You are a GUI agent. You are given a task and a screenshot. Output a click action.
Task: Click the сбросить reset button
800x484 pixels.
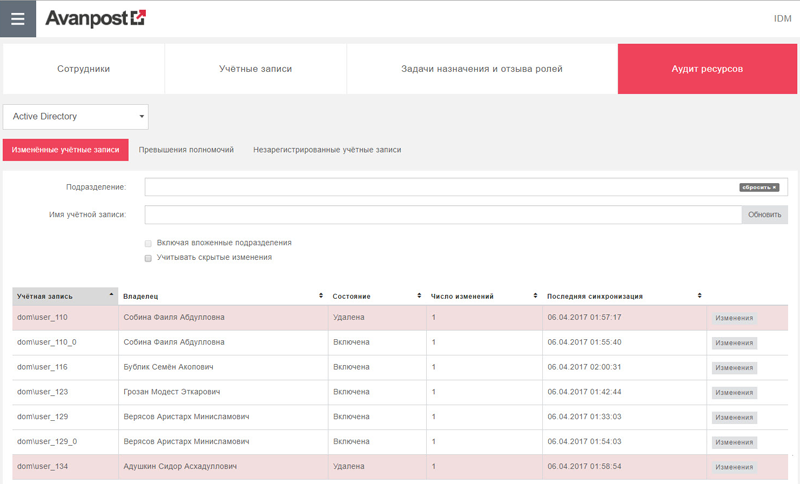coord(759,188)
